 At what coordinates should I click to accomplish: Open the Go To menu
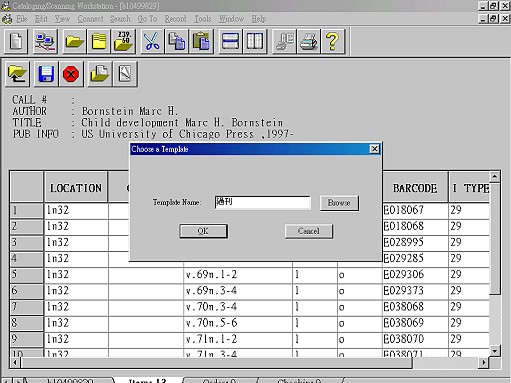click(x=147, y=19)
